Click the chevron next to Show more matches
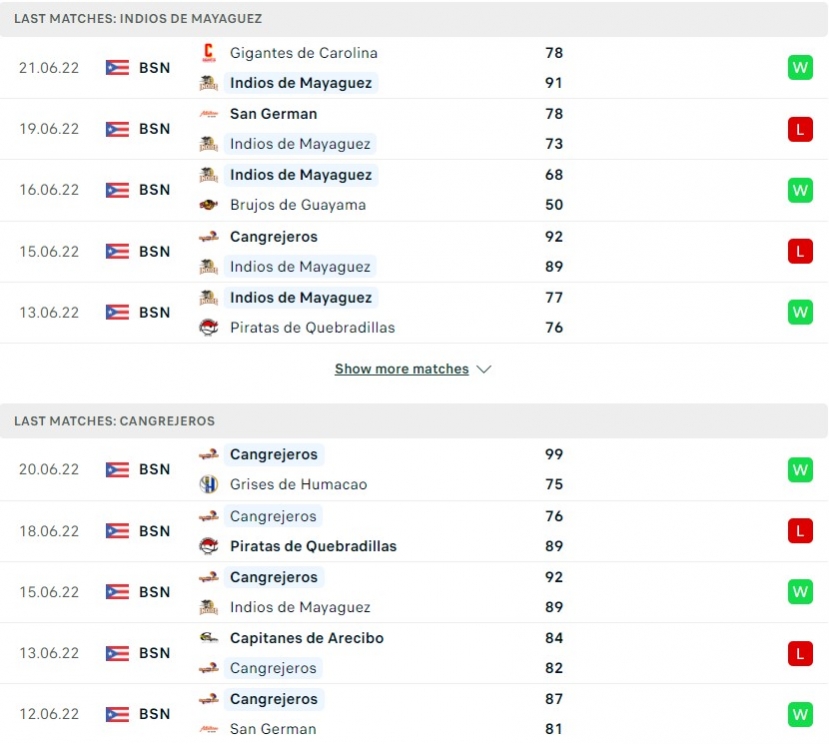Screen dimensions: 829x744 [x=484, y=369]
